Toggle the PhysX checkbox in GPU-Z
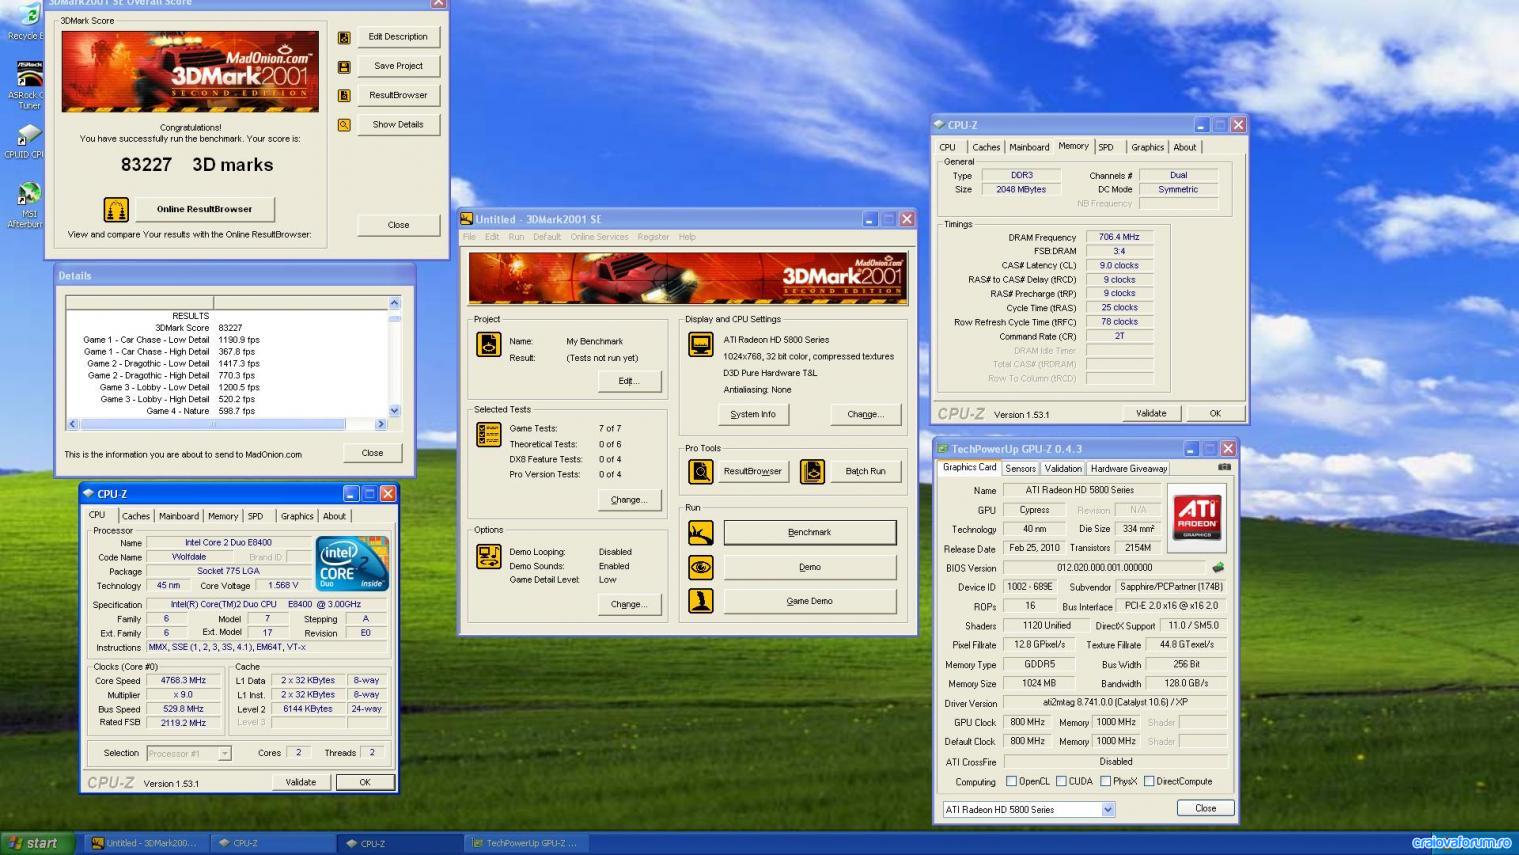 coord(1105,782)
